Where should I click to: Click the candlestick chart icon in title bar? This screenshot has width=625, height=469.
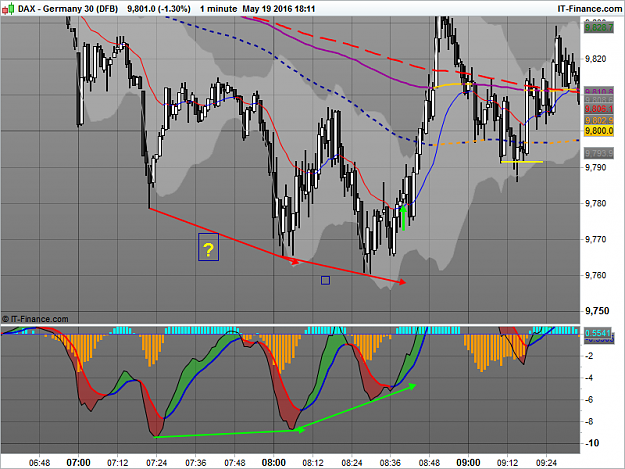coord(8,8)
